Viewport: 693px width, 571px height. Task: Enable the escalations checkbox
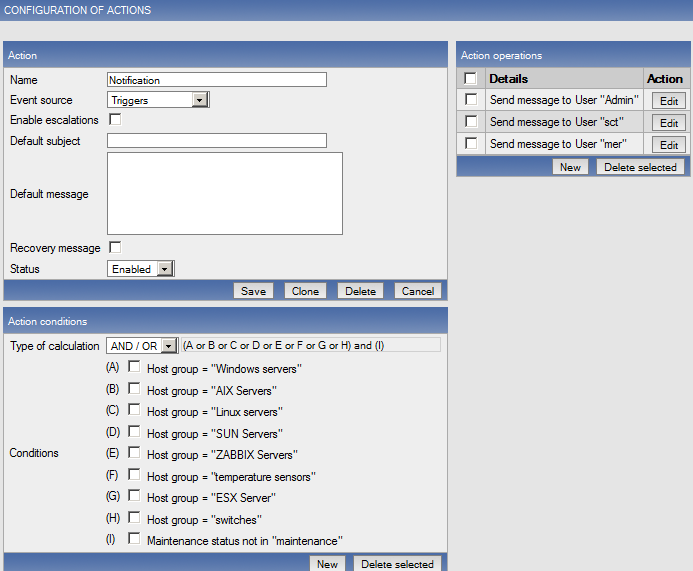(x=115, y=120)
